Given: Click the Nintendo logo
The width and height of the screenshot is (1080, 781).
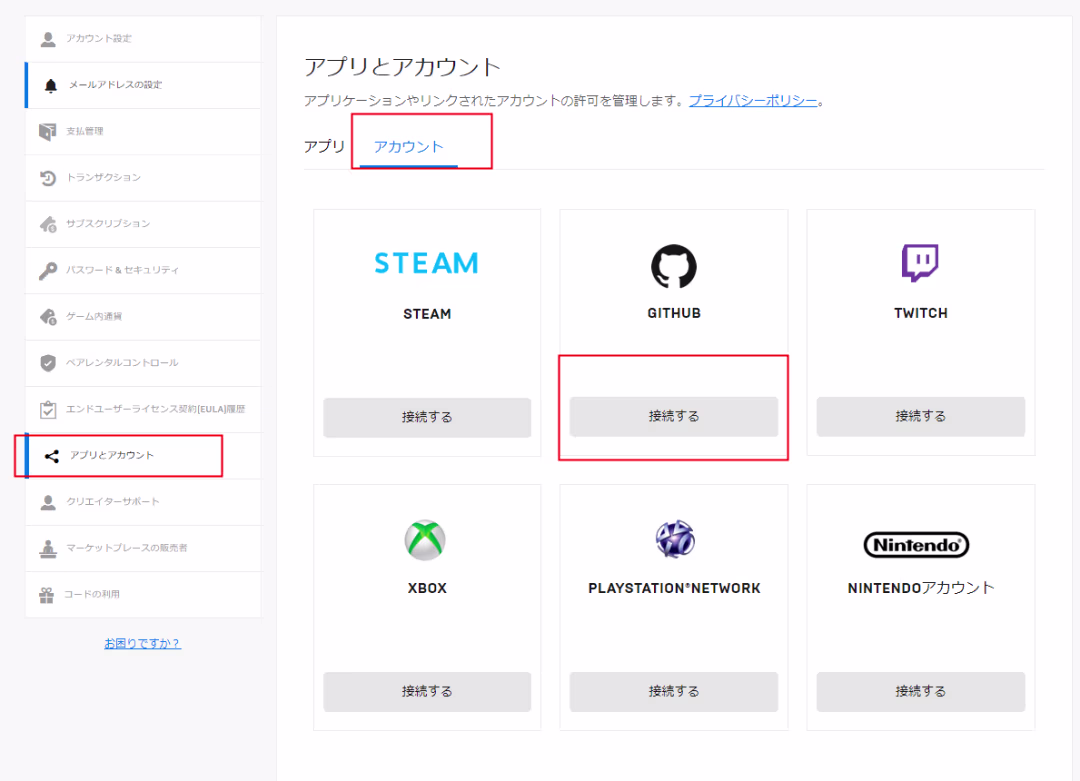Looking at the screenshot, I should click(x=916, y=545).
